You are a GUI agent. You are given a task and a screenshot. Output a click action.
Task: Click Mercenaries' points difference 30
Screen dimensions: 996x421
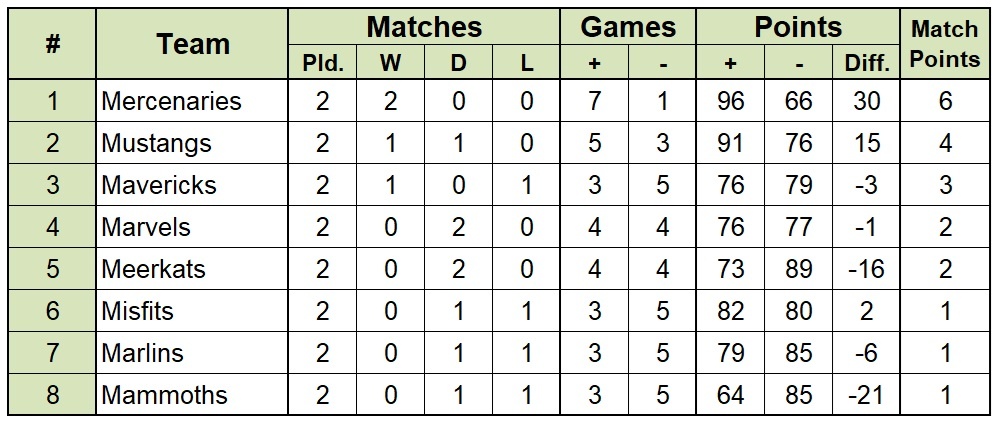point(866,101)
